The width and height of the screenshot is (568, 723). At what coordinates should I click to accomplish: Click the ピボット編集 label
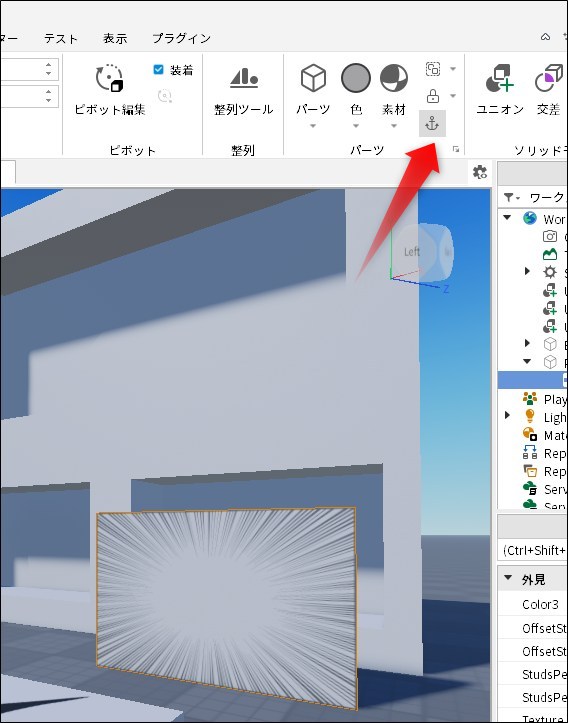[110, 109]
